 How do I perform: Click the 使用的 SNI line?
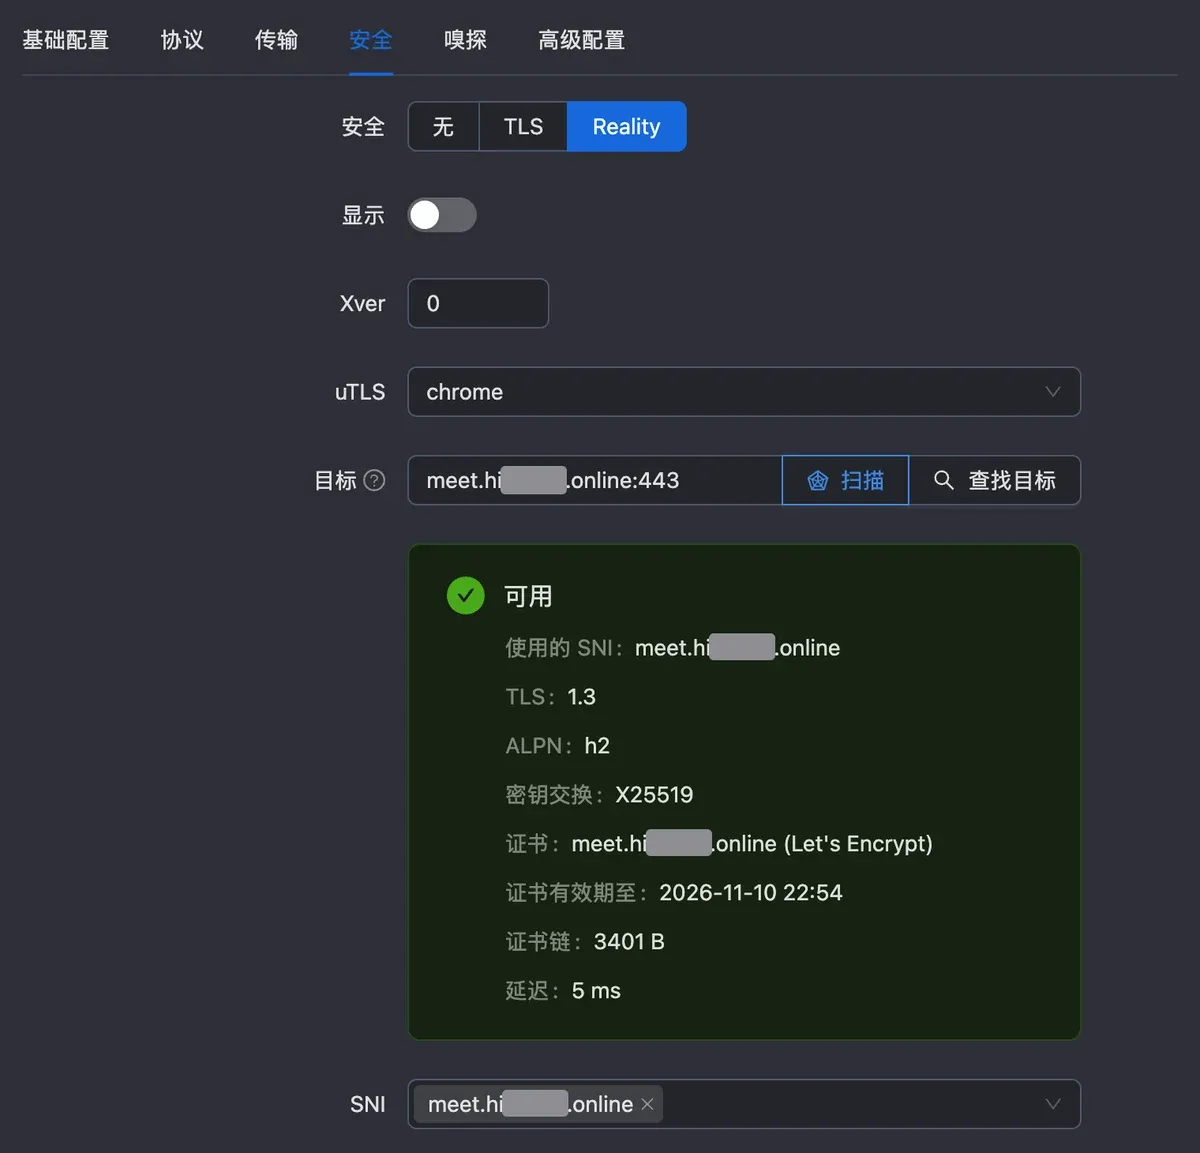point(672,648)
